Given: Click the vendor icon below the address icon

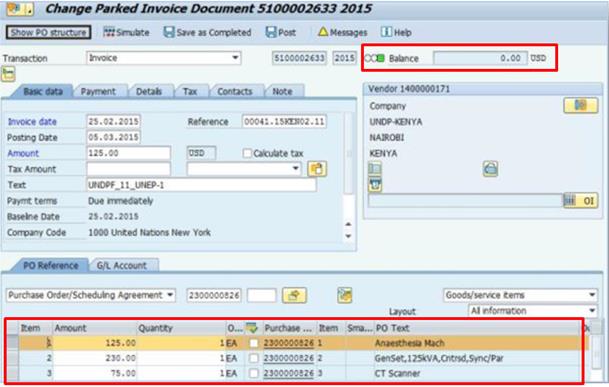Looking at the screenshot, I should 375,185.
